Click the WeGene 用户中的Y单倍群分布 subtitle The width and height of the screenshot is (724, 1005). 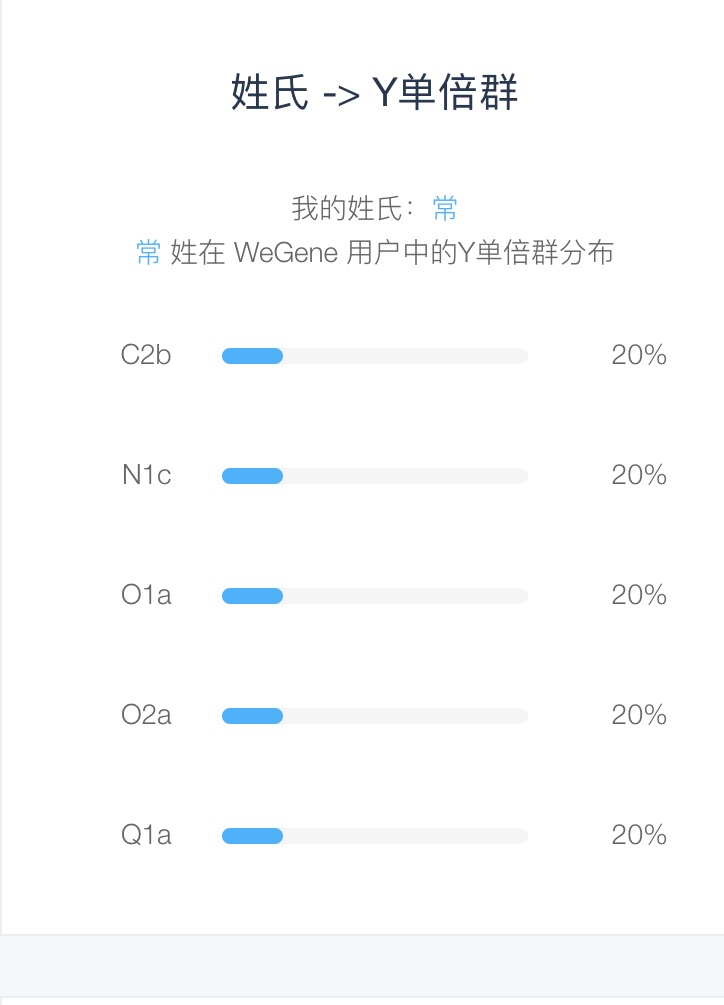[424, 253]
